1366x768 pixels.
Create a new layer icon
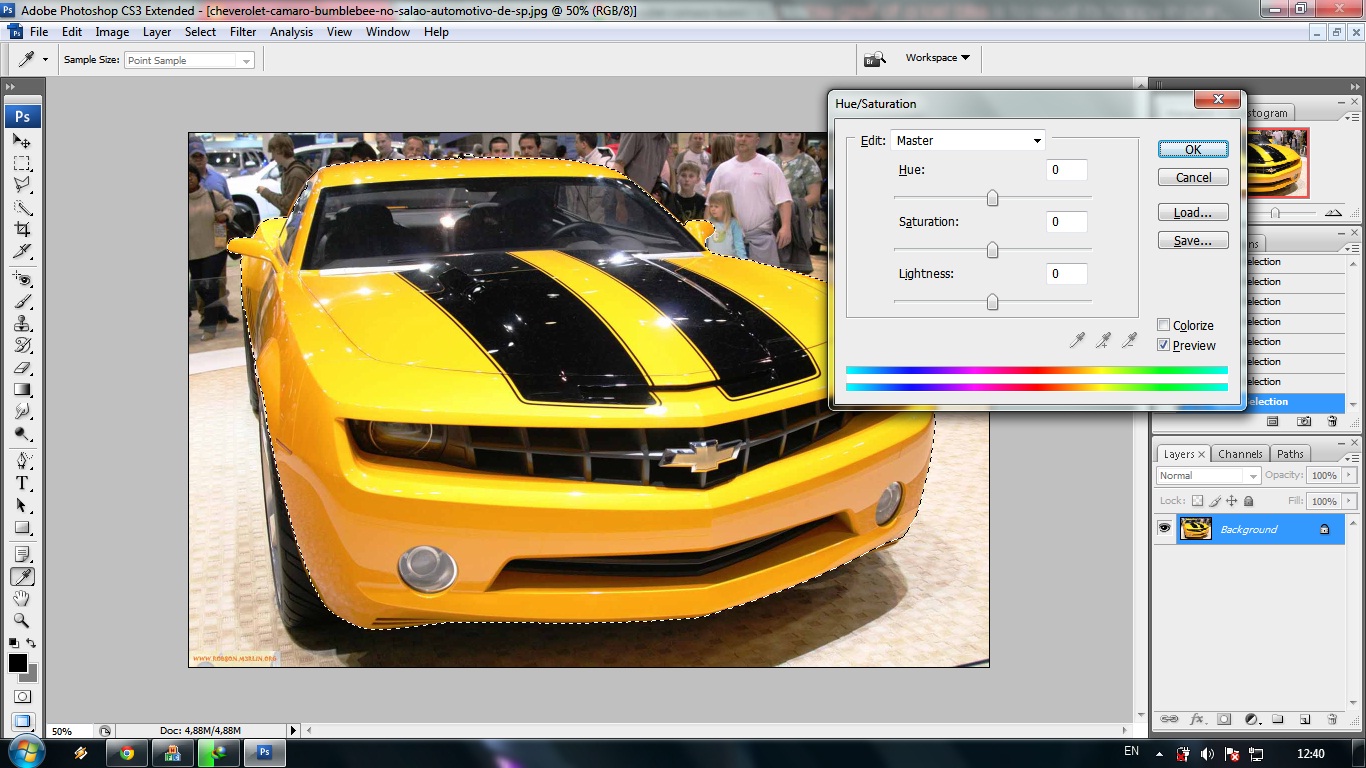tap(1305, 719)
